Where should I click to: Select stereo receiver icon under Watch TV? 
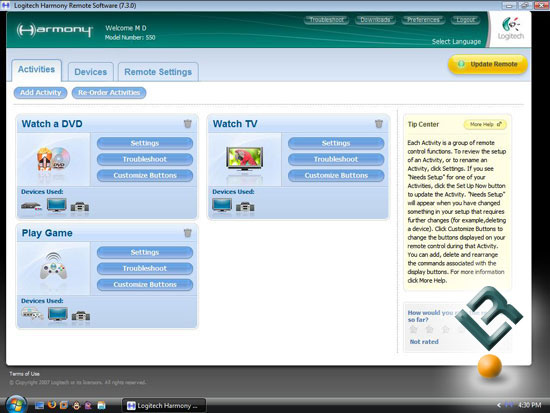[x=245, y=207]
